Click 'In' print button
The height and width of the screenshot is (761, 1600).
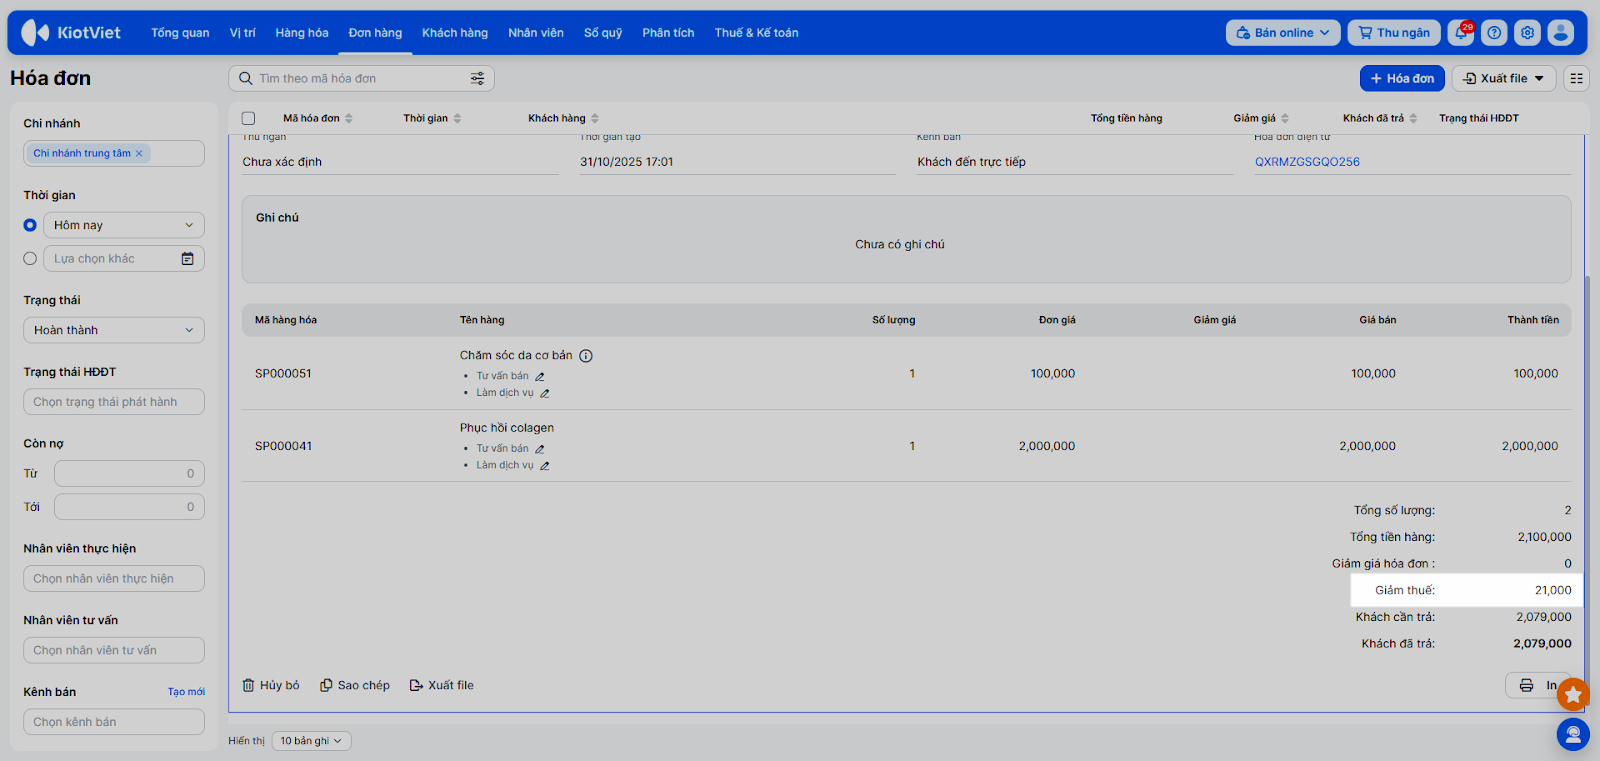click(x=1538, y=685)
